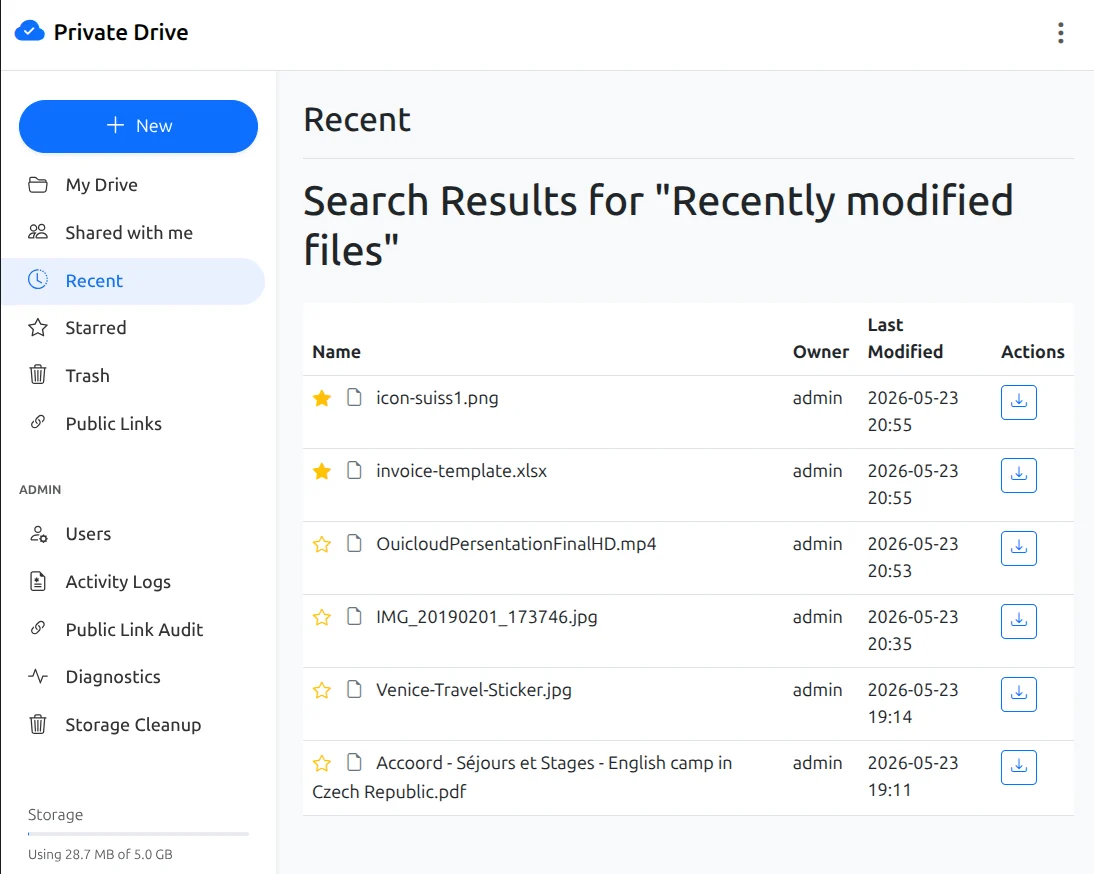Click the Diagnostics pulse icon
1094x874 pixels.
coord(38,677)
